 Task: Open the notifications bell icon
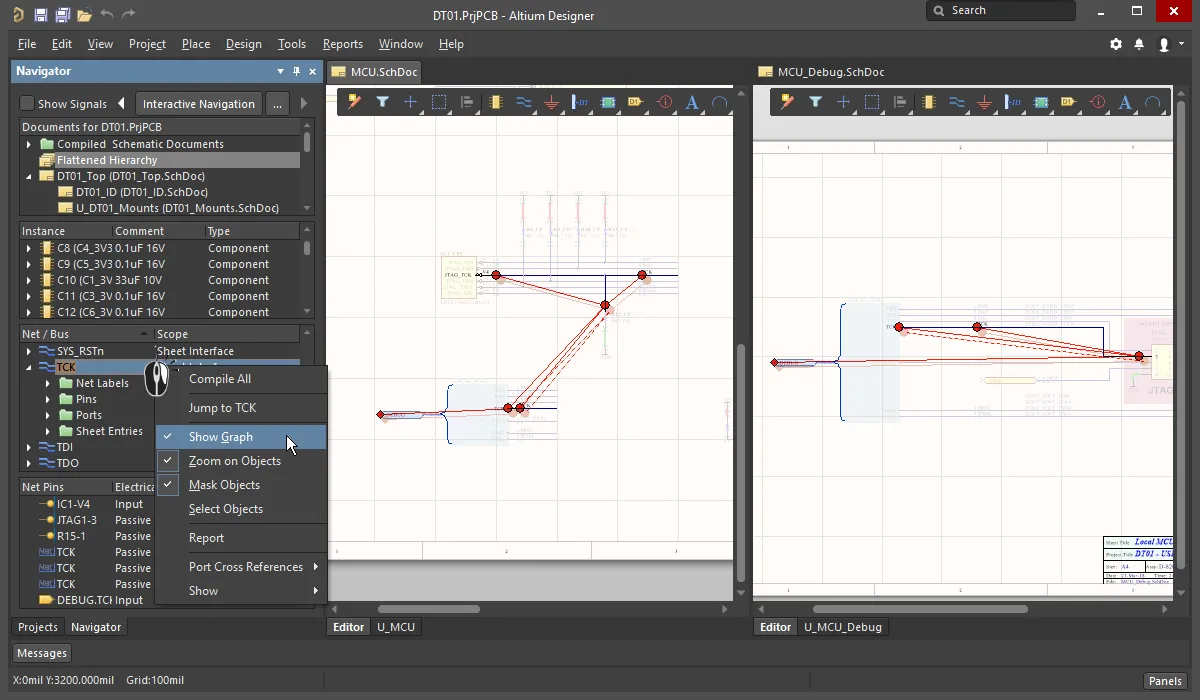tap(1138, 44)
